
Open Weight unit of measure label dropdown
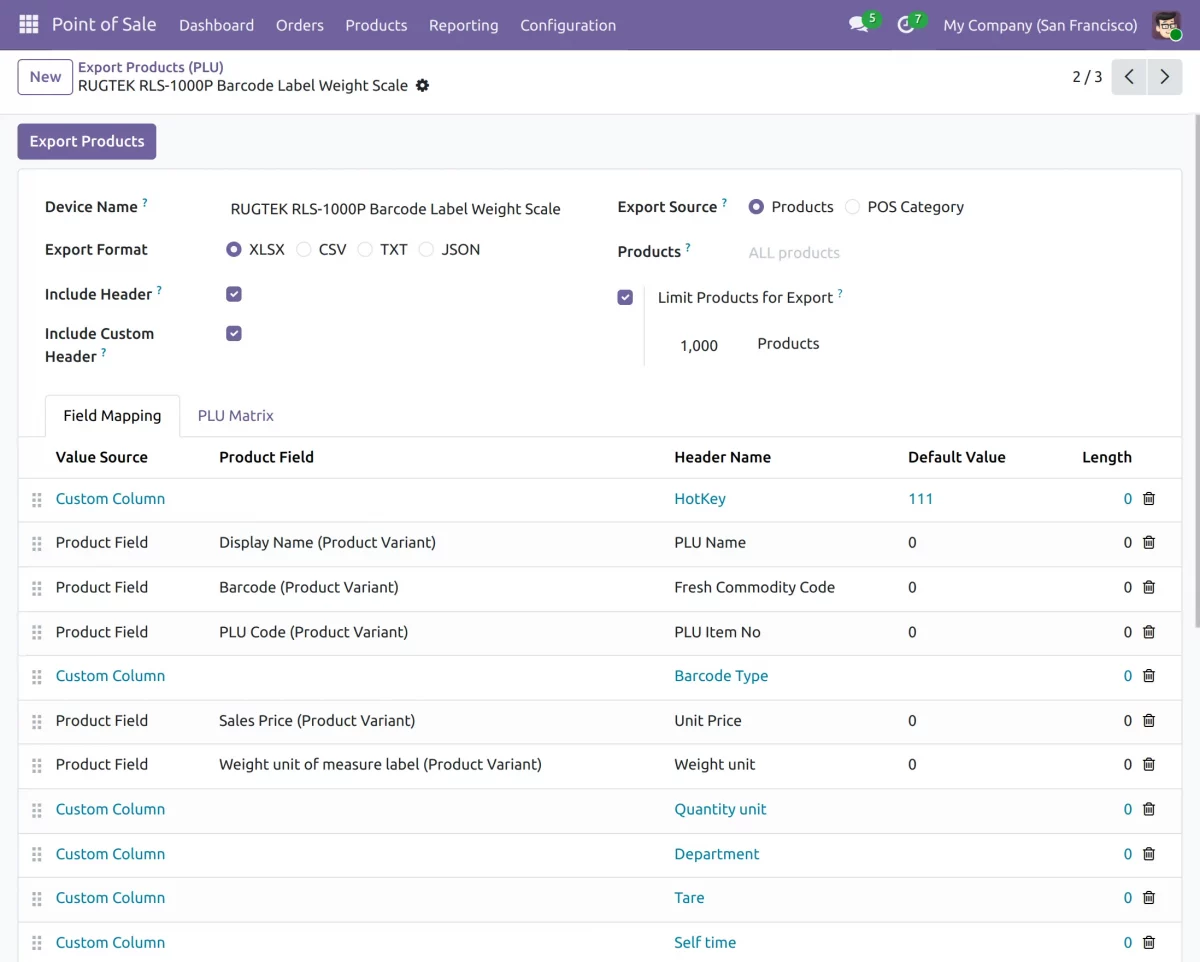[x=380, y=765]
